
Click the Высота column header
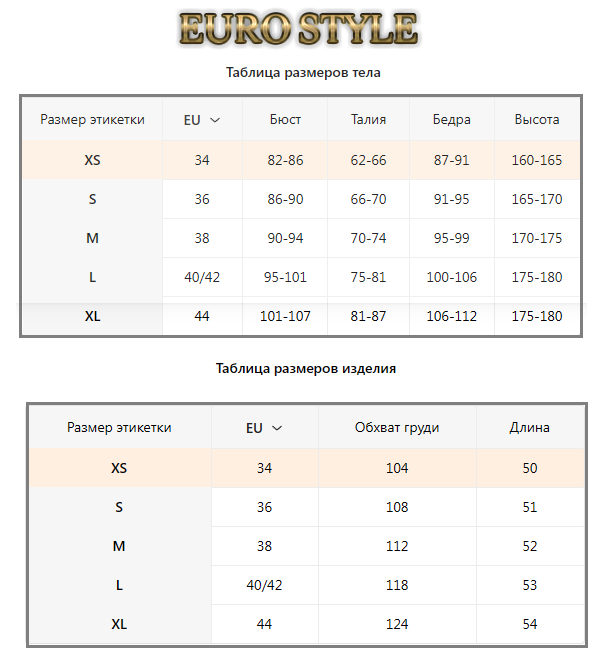(x=537, y=120)
